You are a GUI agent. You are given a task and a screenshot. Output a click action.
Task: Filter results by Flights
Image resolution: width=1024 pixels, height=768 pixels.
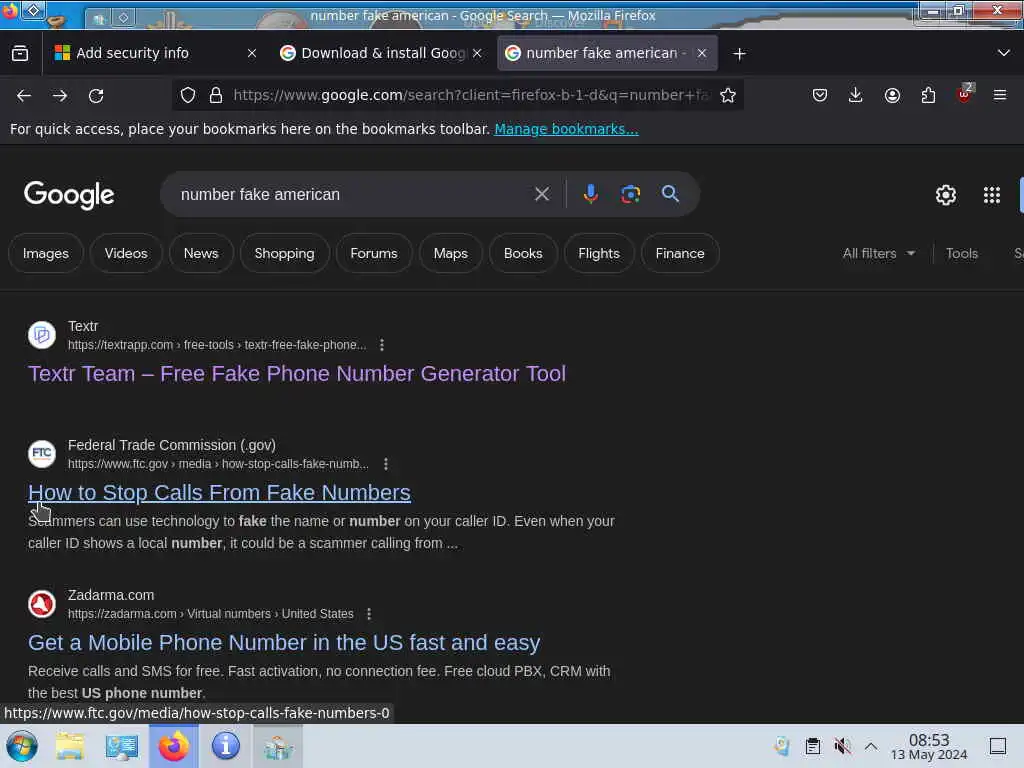pos(599,253)
